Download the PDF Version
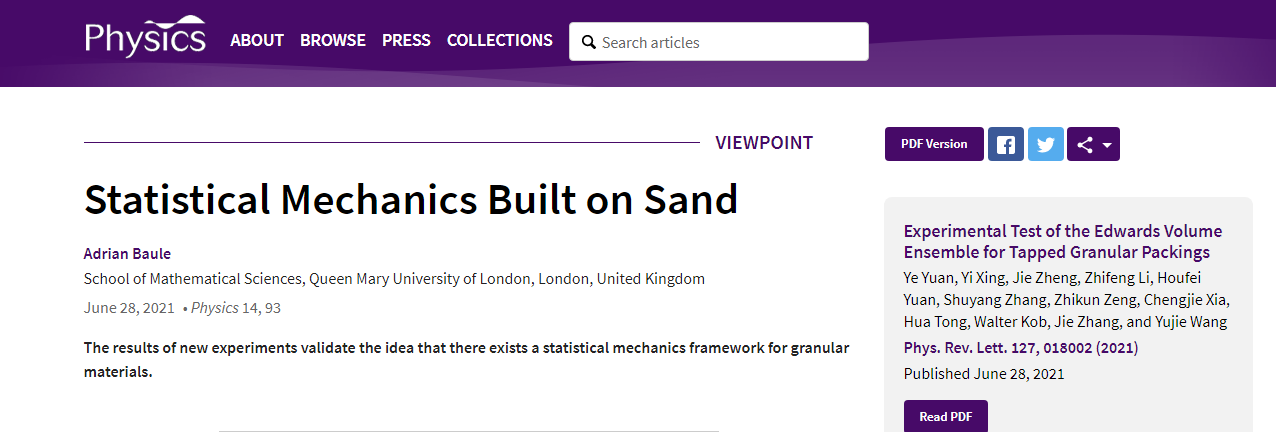The height and width of the screenshot is (432, 1276). [x=934, y=144]
